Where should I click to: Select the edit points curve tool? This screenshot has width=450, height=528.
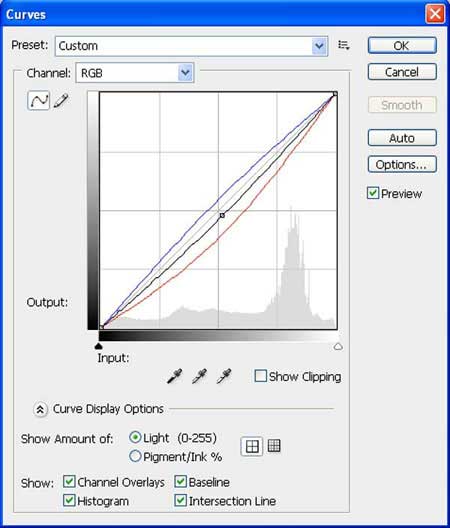[38, 100]
